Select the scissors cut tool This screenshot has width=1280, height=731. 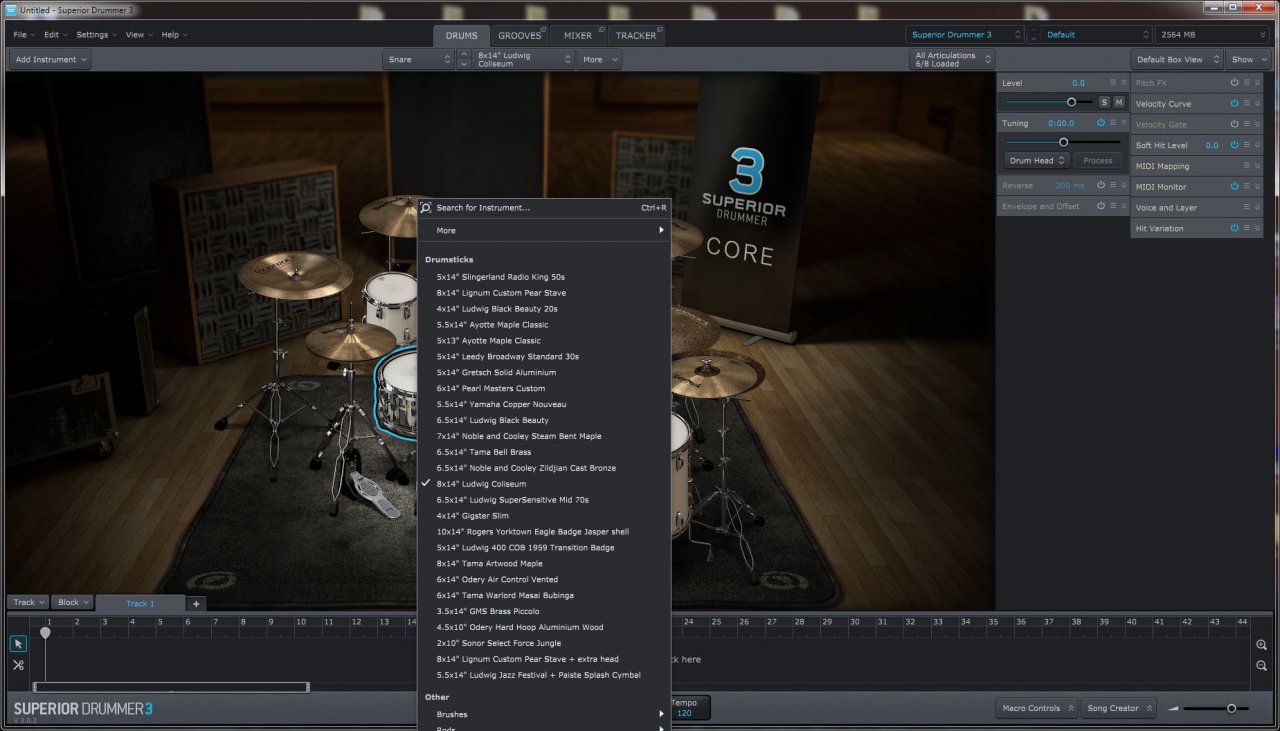point(18,665)
